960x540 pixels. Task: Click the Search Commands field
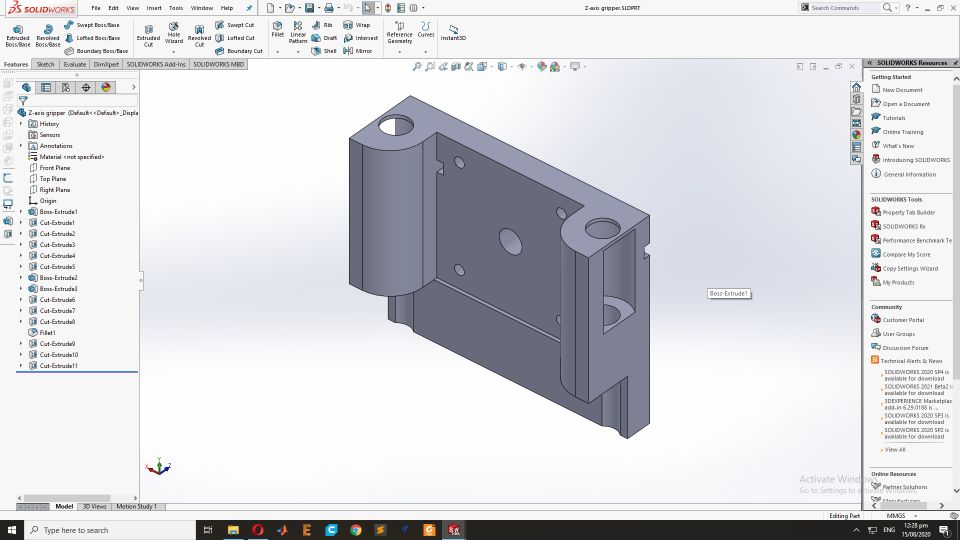coord(845,8)
